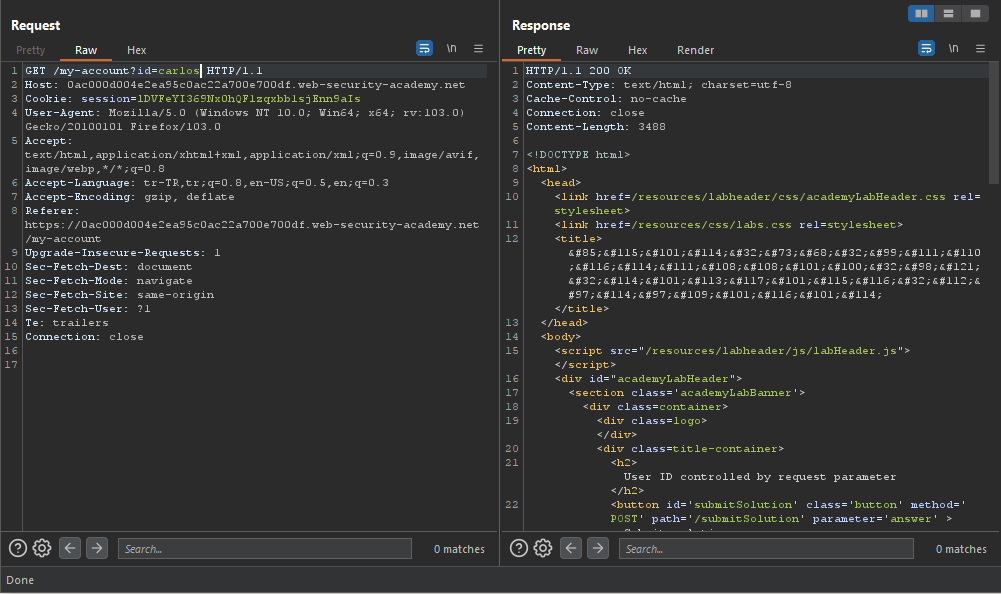Viewport: 1001px width, 594px height.
Task: Switch Request view to Hex tab
Action: tap(137, 50)
